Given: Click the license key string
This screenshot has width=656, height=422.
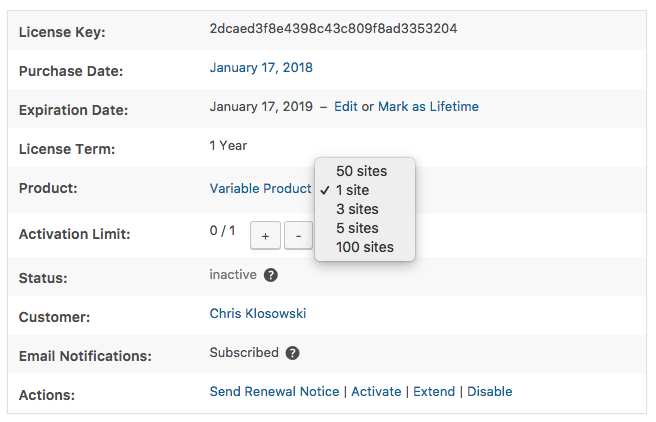Looking at the screenshot, I should [x=333, y=29].
